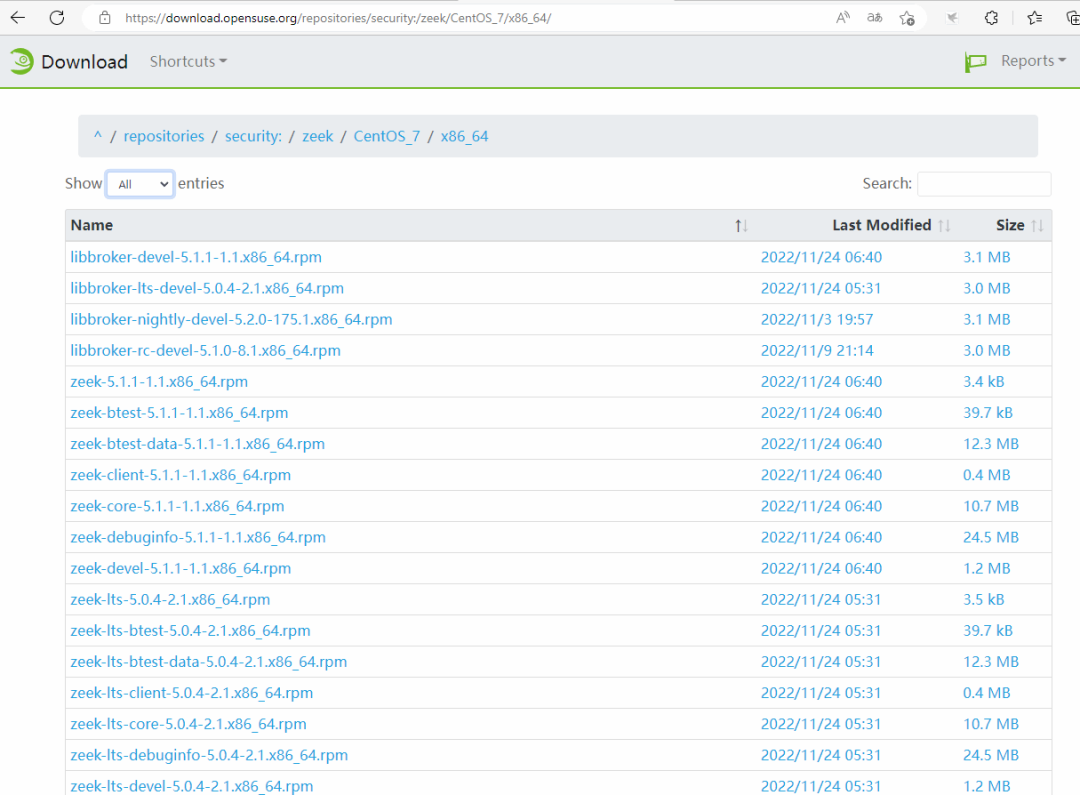Open the browser extensions puzzle icon
Screen dimensions: 1080x795
pyautogui.click(x=991, y=18)
